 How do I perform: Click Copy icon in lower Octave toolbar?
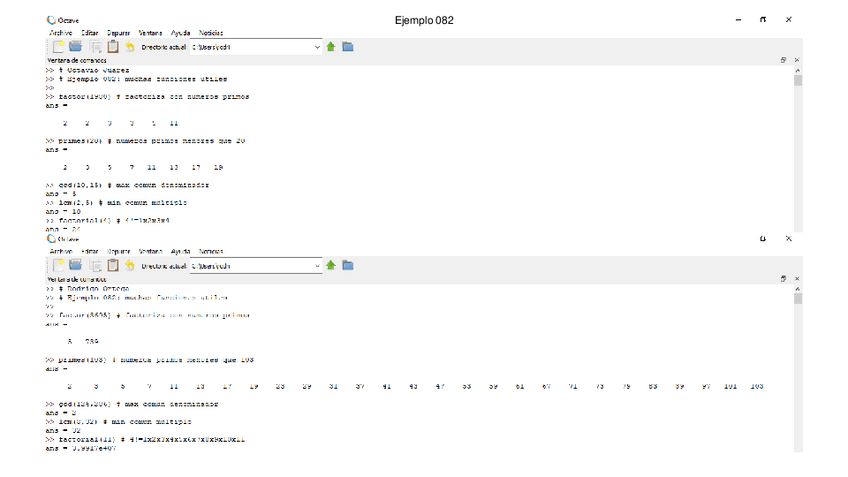click(95, 265)
